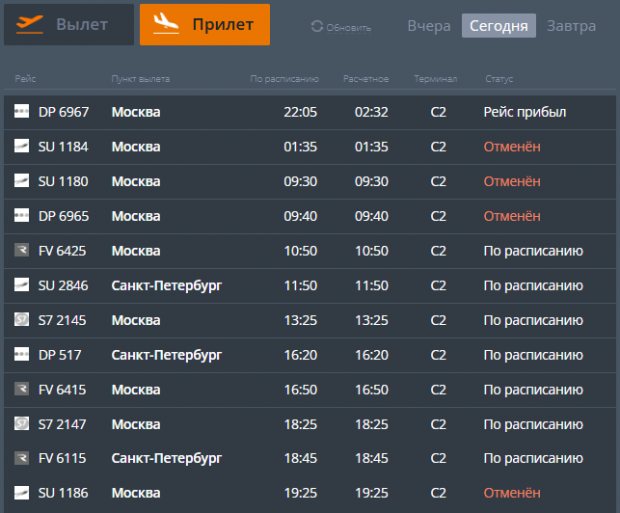Click the Статус column header

coord(499,79)
